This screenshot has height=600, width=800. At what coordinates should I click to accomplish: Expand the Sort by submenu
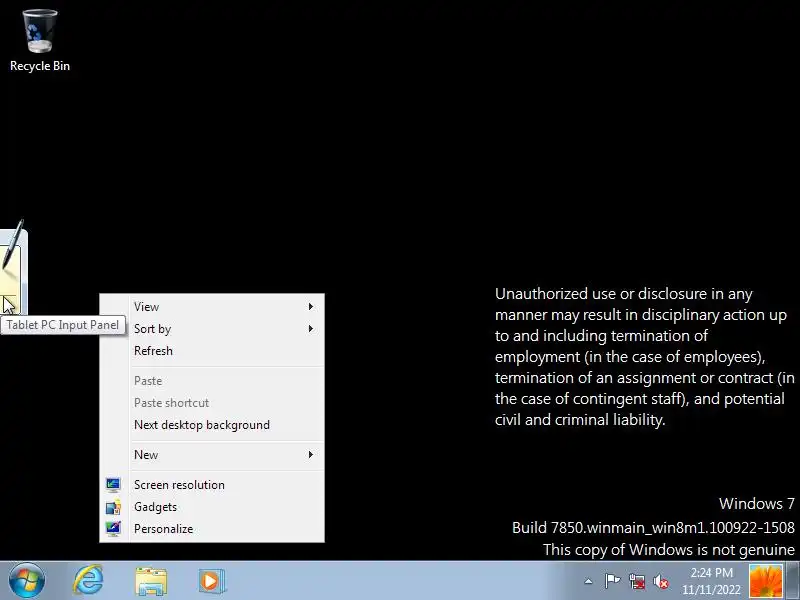(x=212, y=329)
